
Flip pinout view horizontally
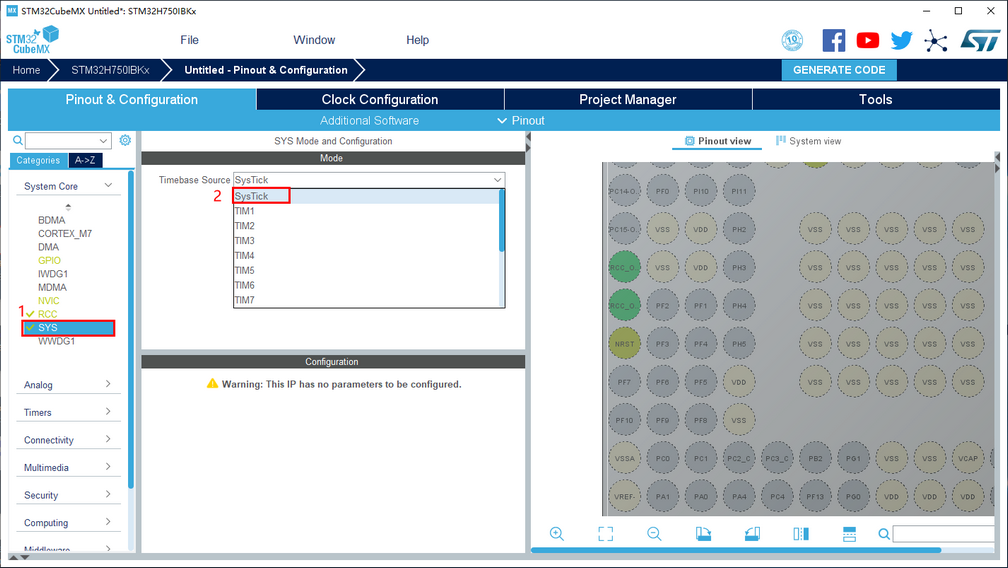[x=801, y=534]
